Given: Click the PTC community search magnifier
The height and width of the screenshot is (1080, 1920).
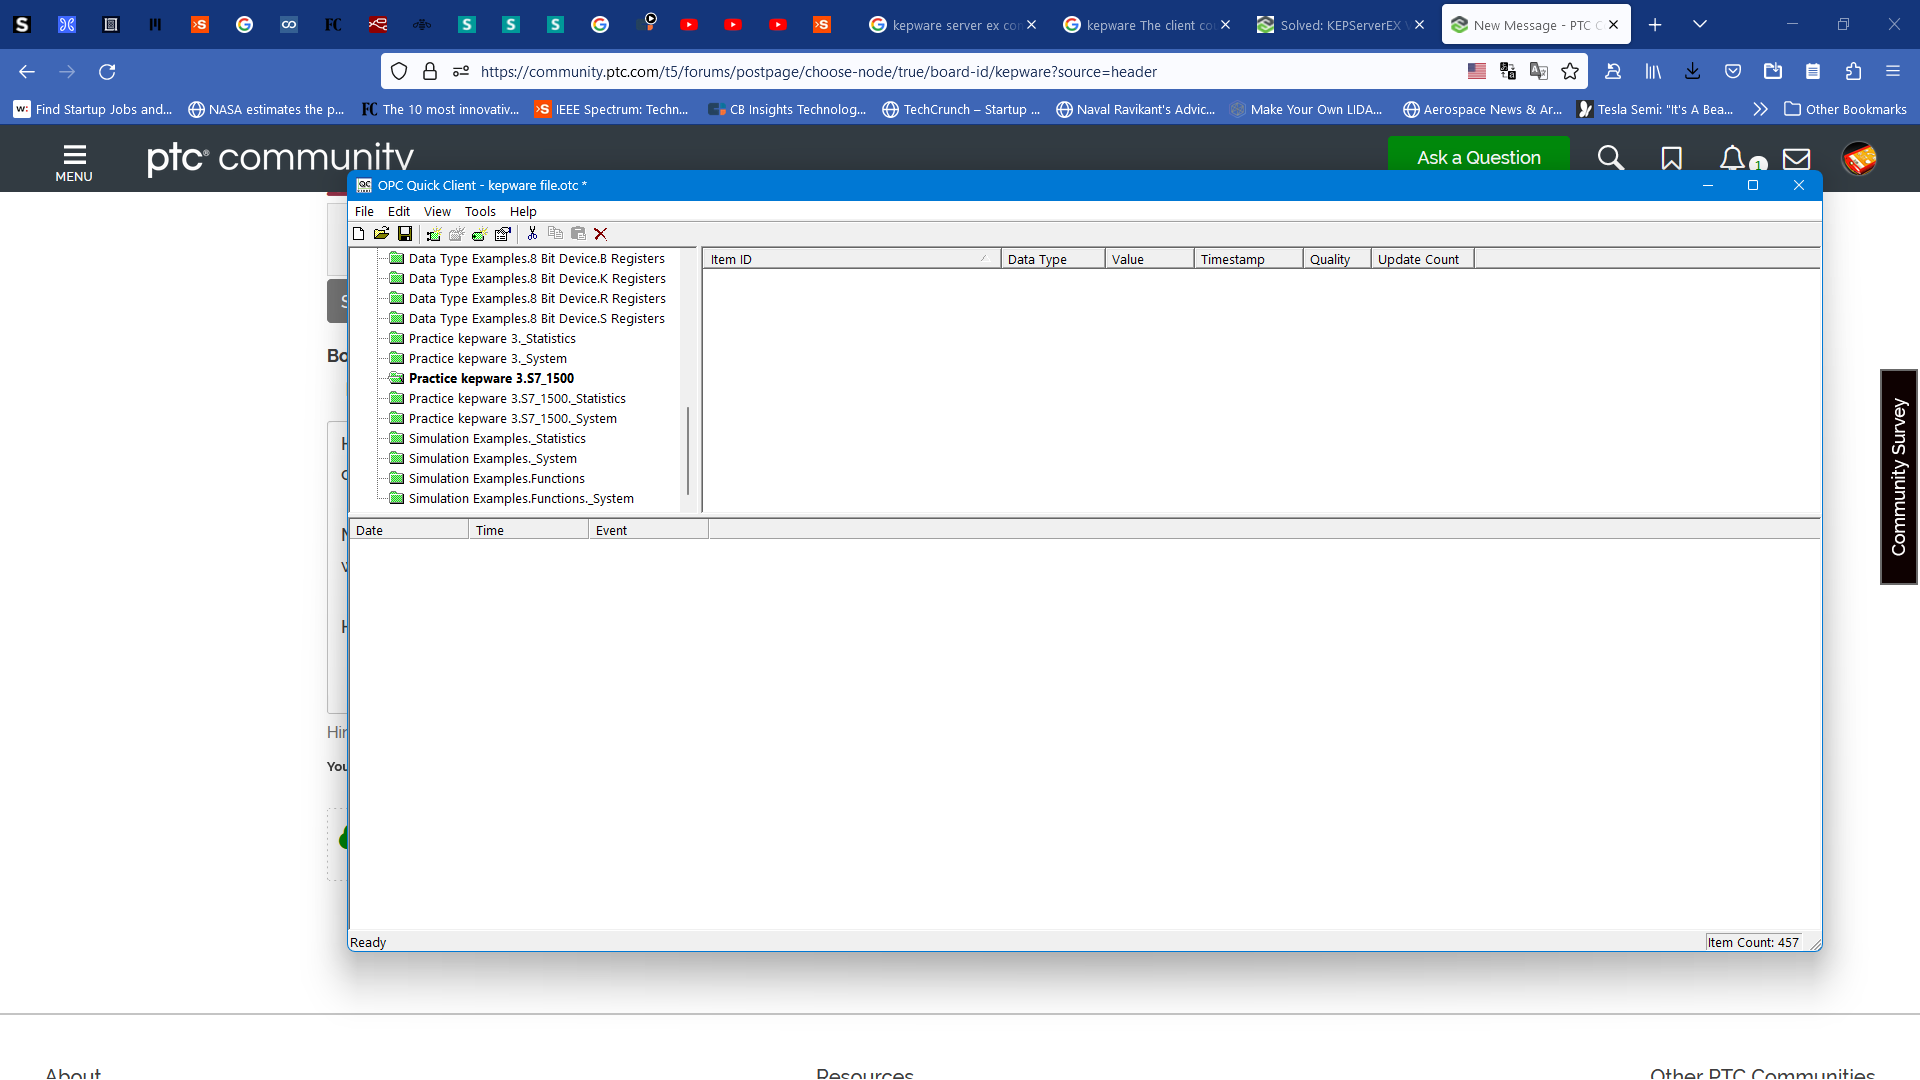Looking at the screenshot, I should (x=1610, y=158).
